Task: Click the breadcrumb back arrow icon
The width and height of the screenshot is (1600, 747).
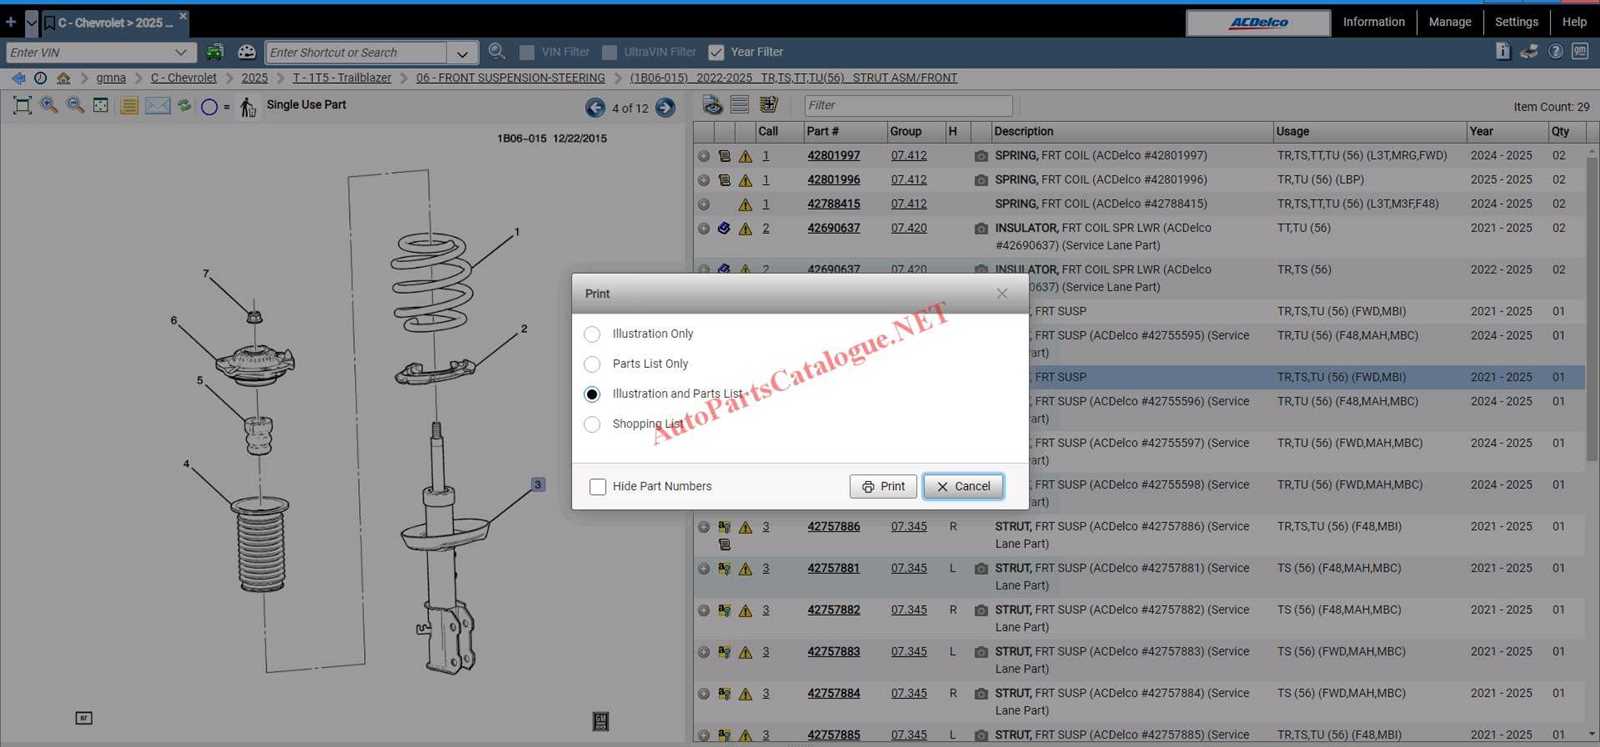Action: tap(18, 78)
